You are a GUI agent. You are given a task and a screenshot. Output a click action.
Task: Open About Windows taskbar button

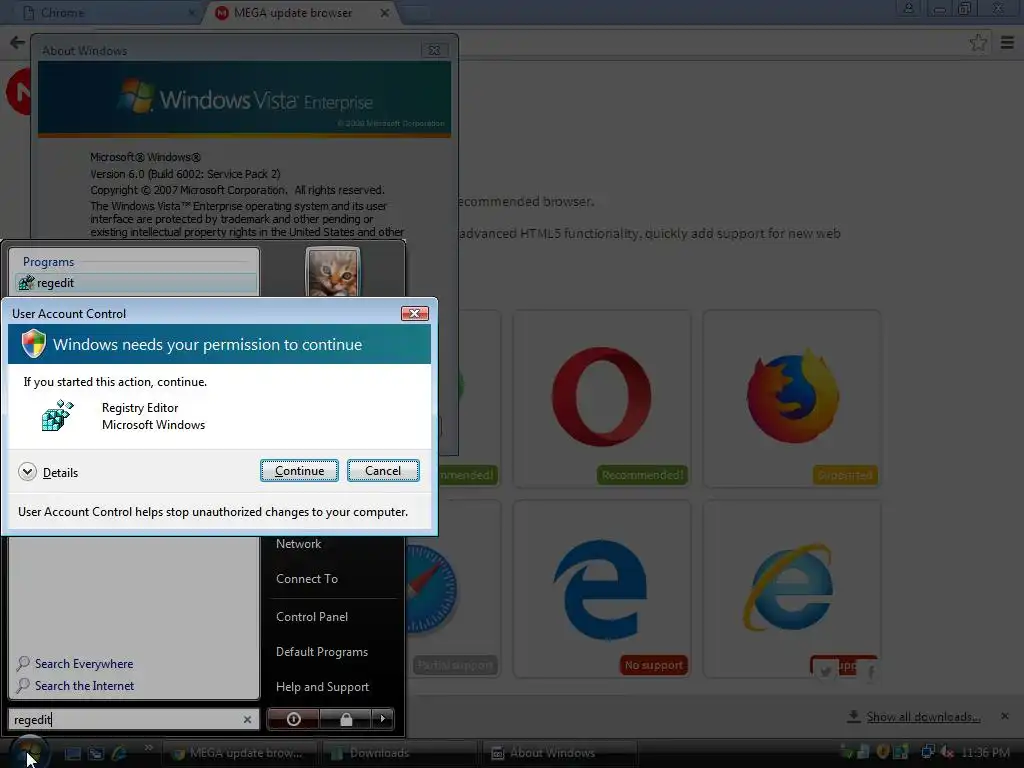pyautogui.click(x=560, y=753)
